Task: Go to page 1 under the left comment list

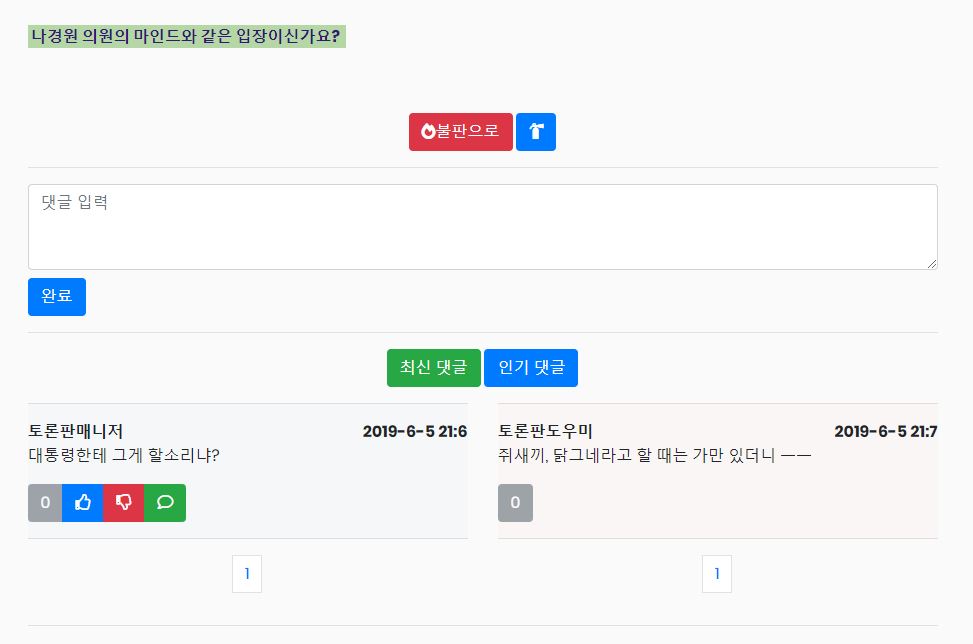Action: click(247, 573)
